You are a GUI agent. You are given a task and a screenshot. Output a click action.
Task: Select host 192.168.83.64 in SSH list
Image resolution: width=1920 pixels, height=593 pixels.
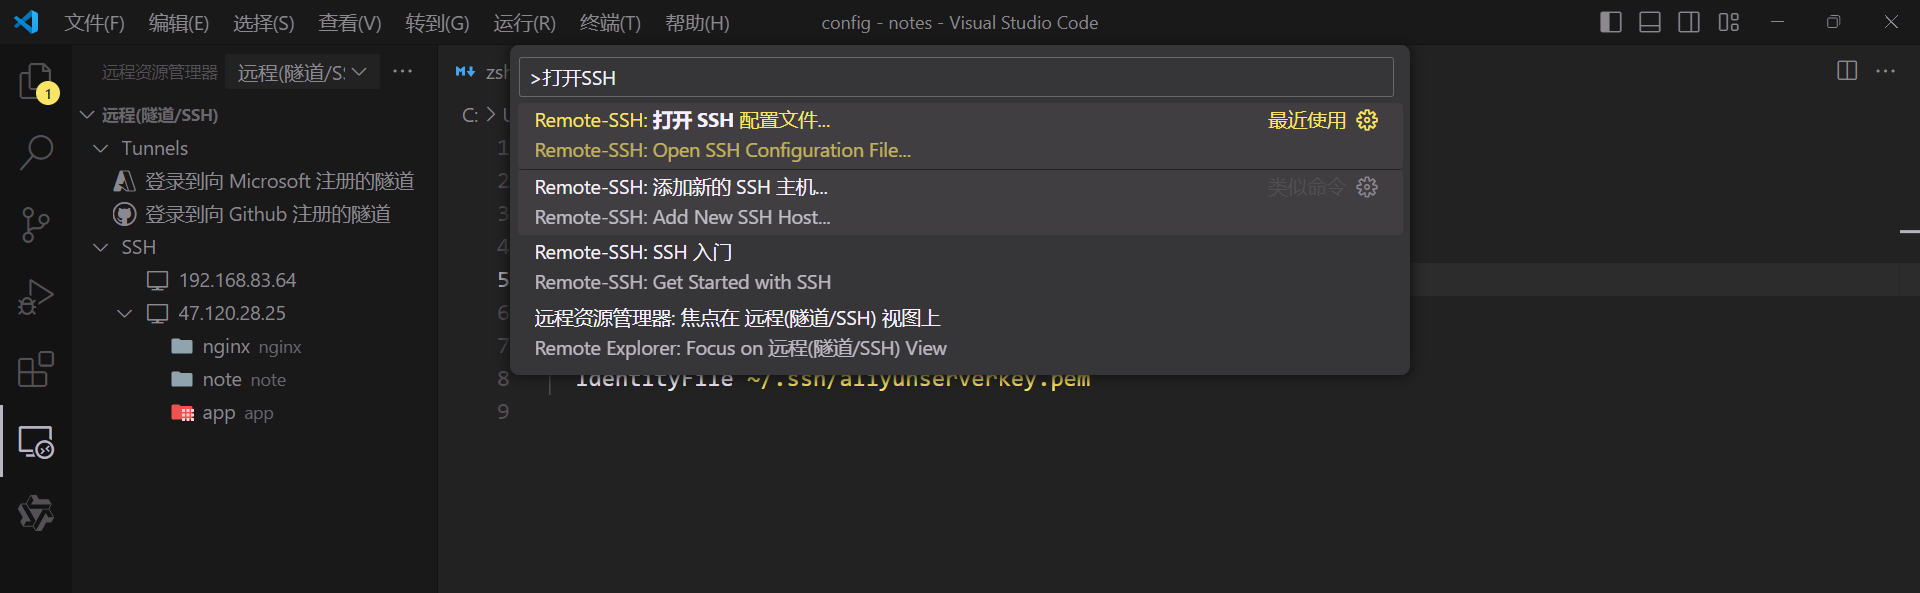tap(237, 280)
